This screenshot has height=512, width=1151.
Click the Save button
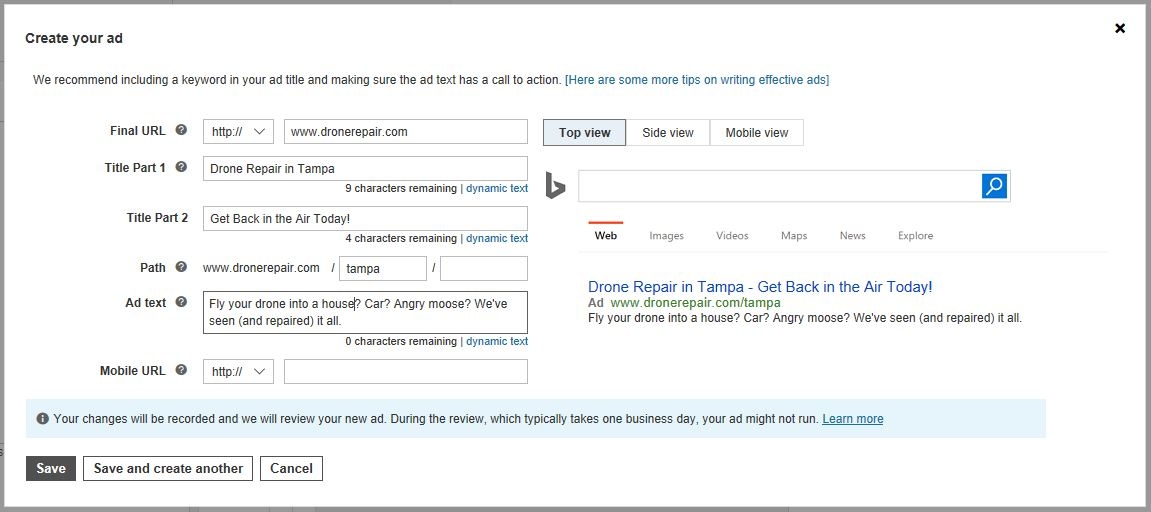pyautogui.click(x=51, y=469)
